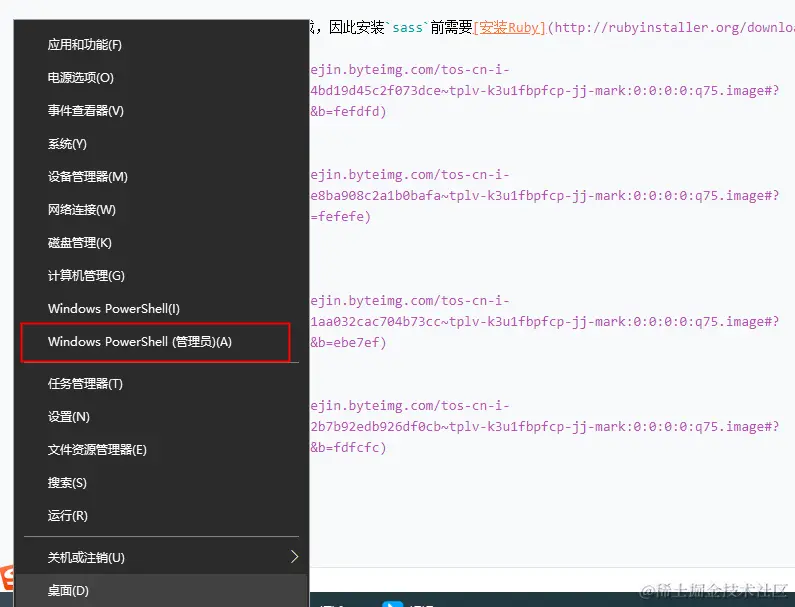
Task: Select 桌面(D) menu item
Action: point(161,591)
